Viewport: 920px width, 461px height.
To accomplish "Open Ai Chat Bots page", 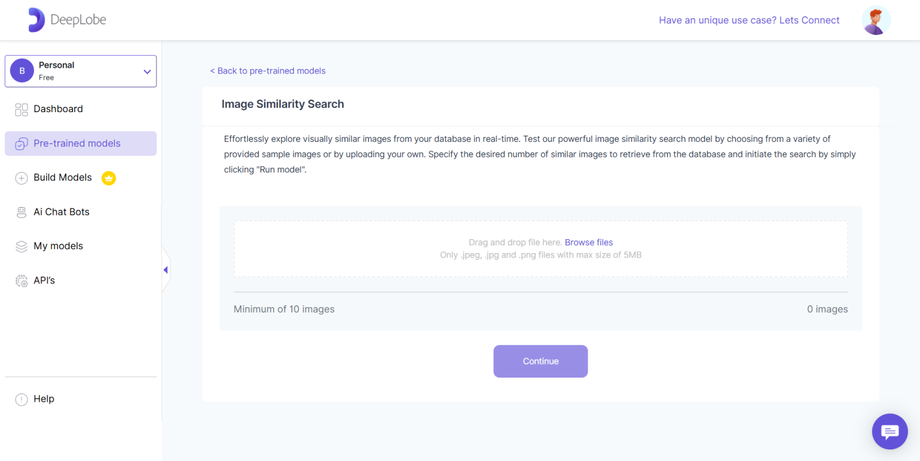I will coord(61,212).
